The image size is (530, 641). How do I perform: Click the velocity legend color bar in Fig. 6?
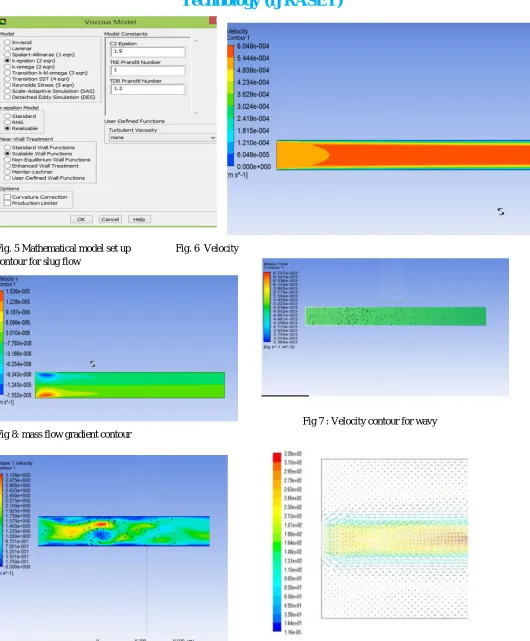pyautogui.click(x=231, y=106)
